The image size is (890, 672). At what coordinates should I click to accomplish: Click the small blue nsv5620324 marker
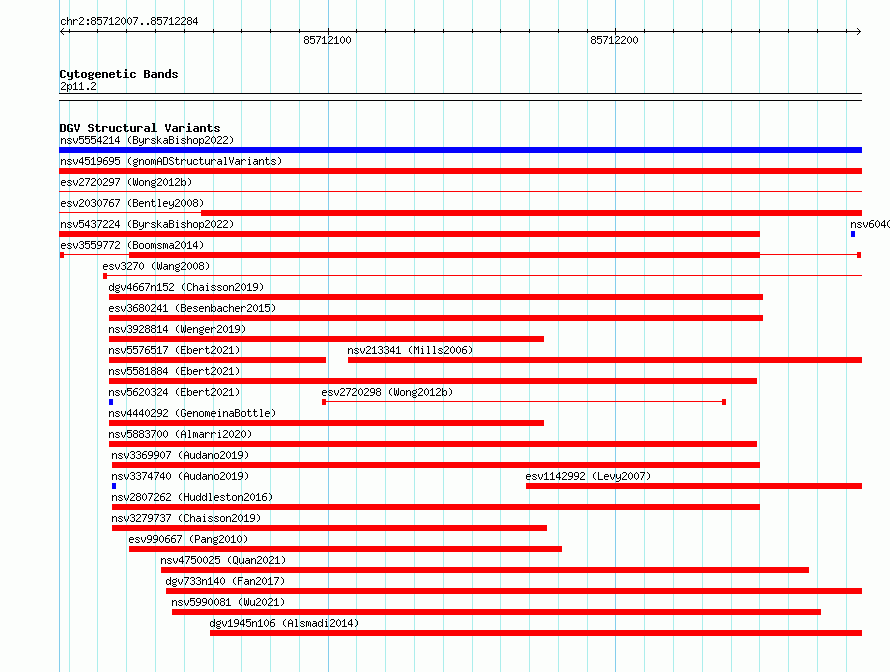[111, 402]
